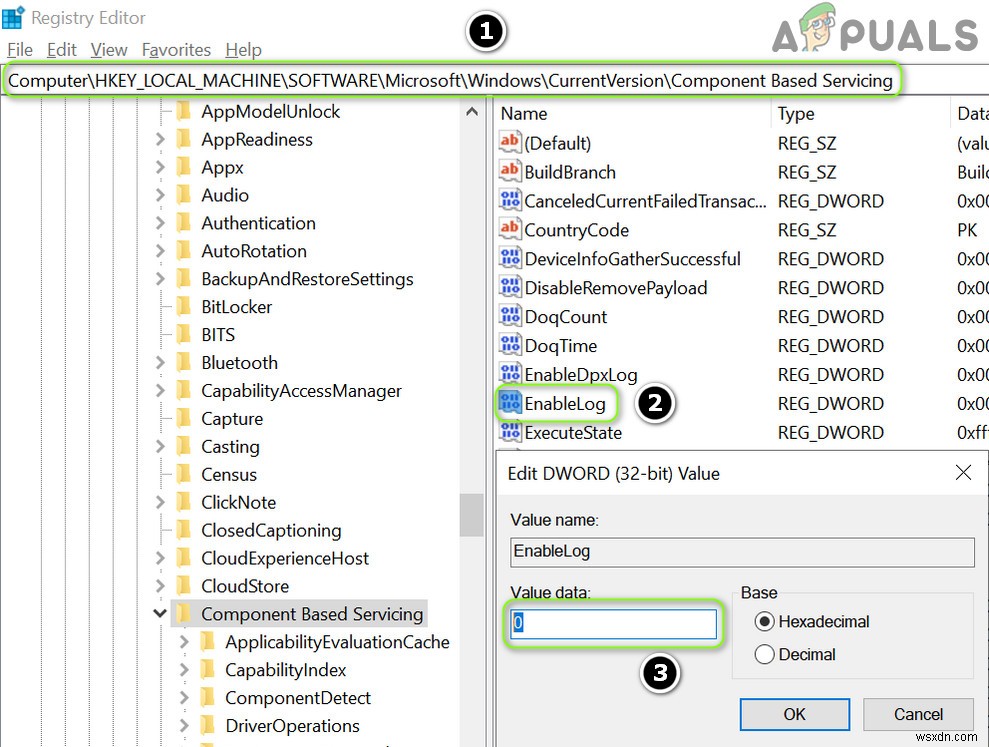The image size is (989, 747).
Task: Click inside the Value data field
Action: [x=612, y=623]
